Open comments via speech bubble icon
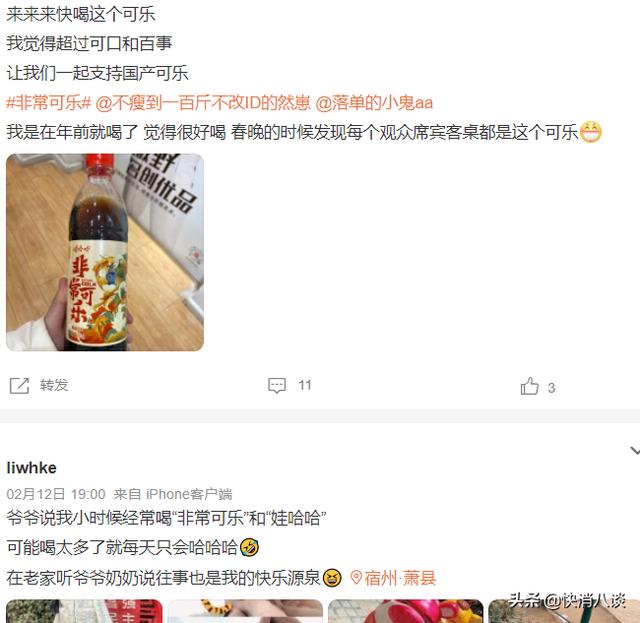 [x=277, y=385]
